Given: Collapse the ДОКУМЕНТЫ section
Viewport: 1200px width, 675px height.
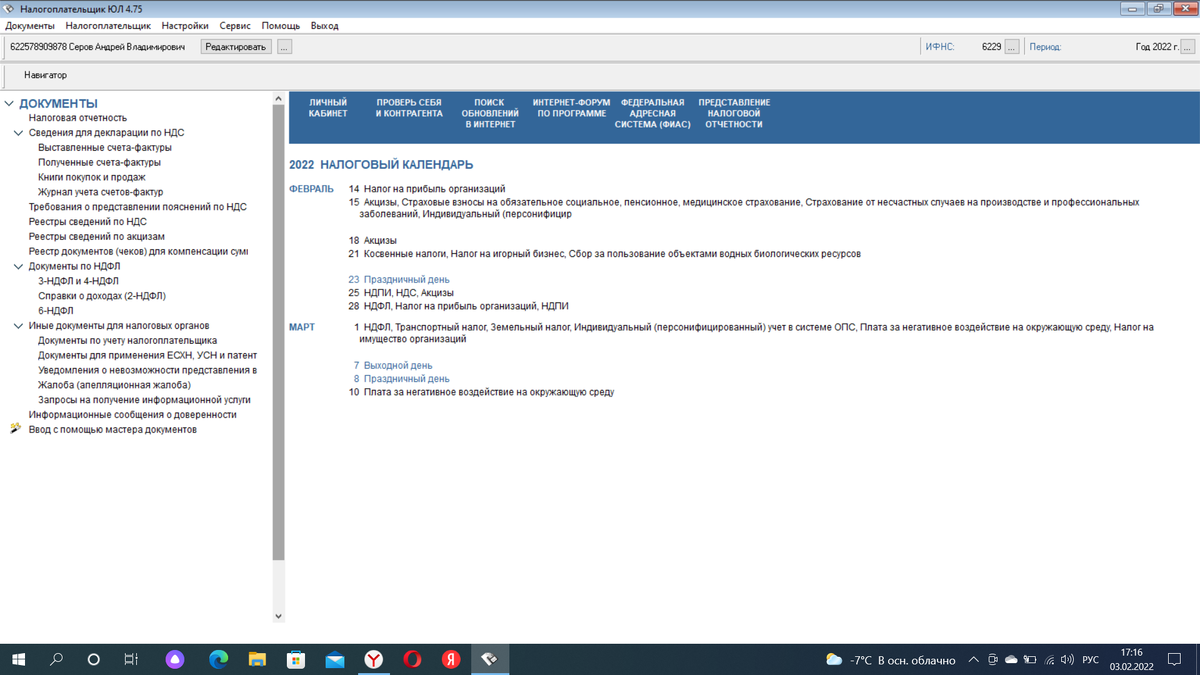Looking at the screenshot, I should (x=9, y=103).
